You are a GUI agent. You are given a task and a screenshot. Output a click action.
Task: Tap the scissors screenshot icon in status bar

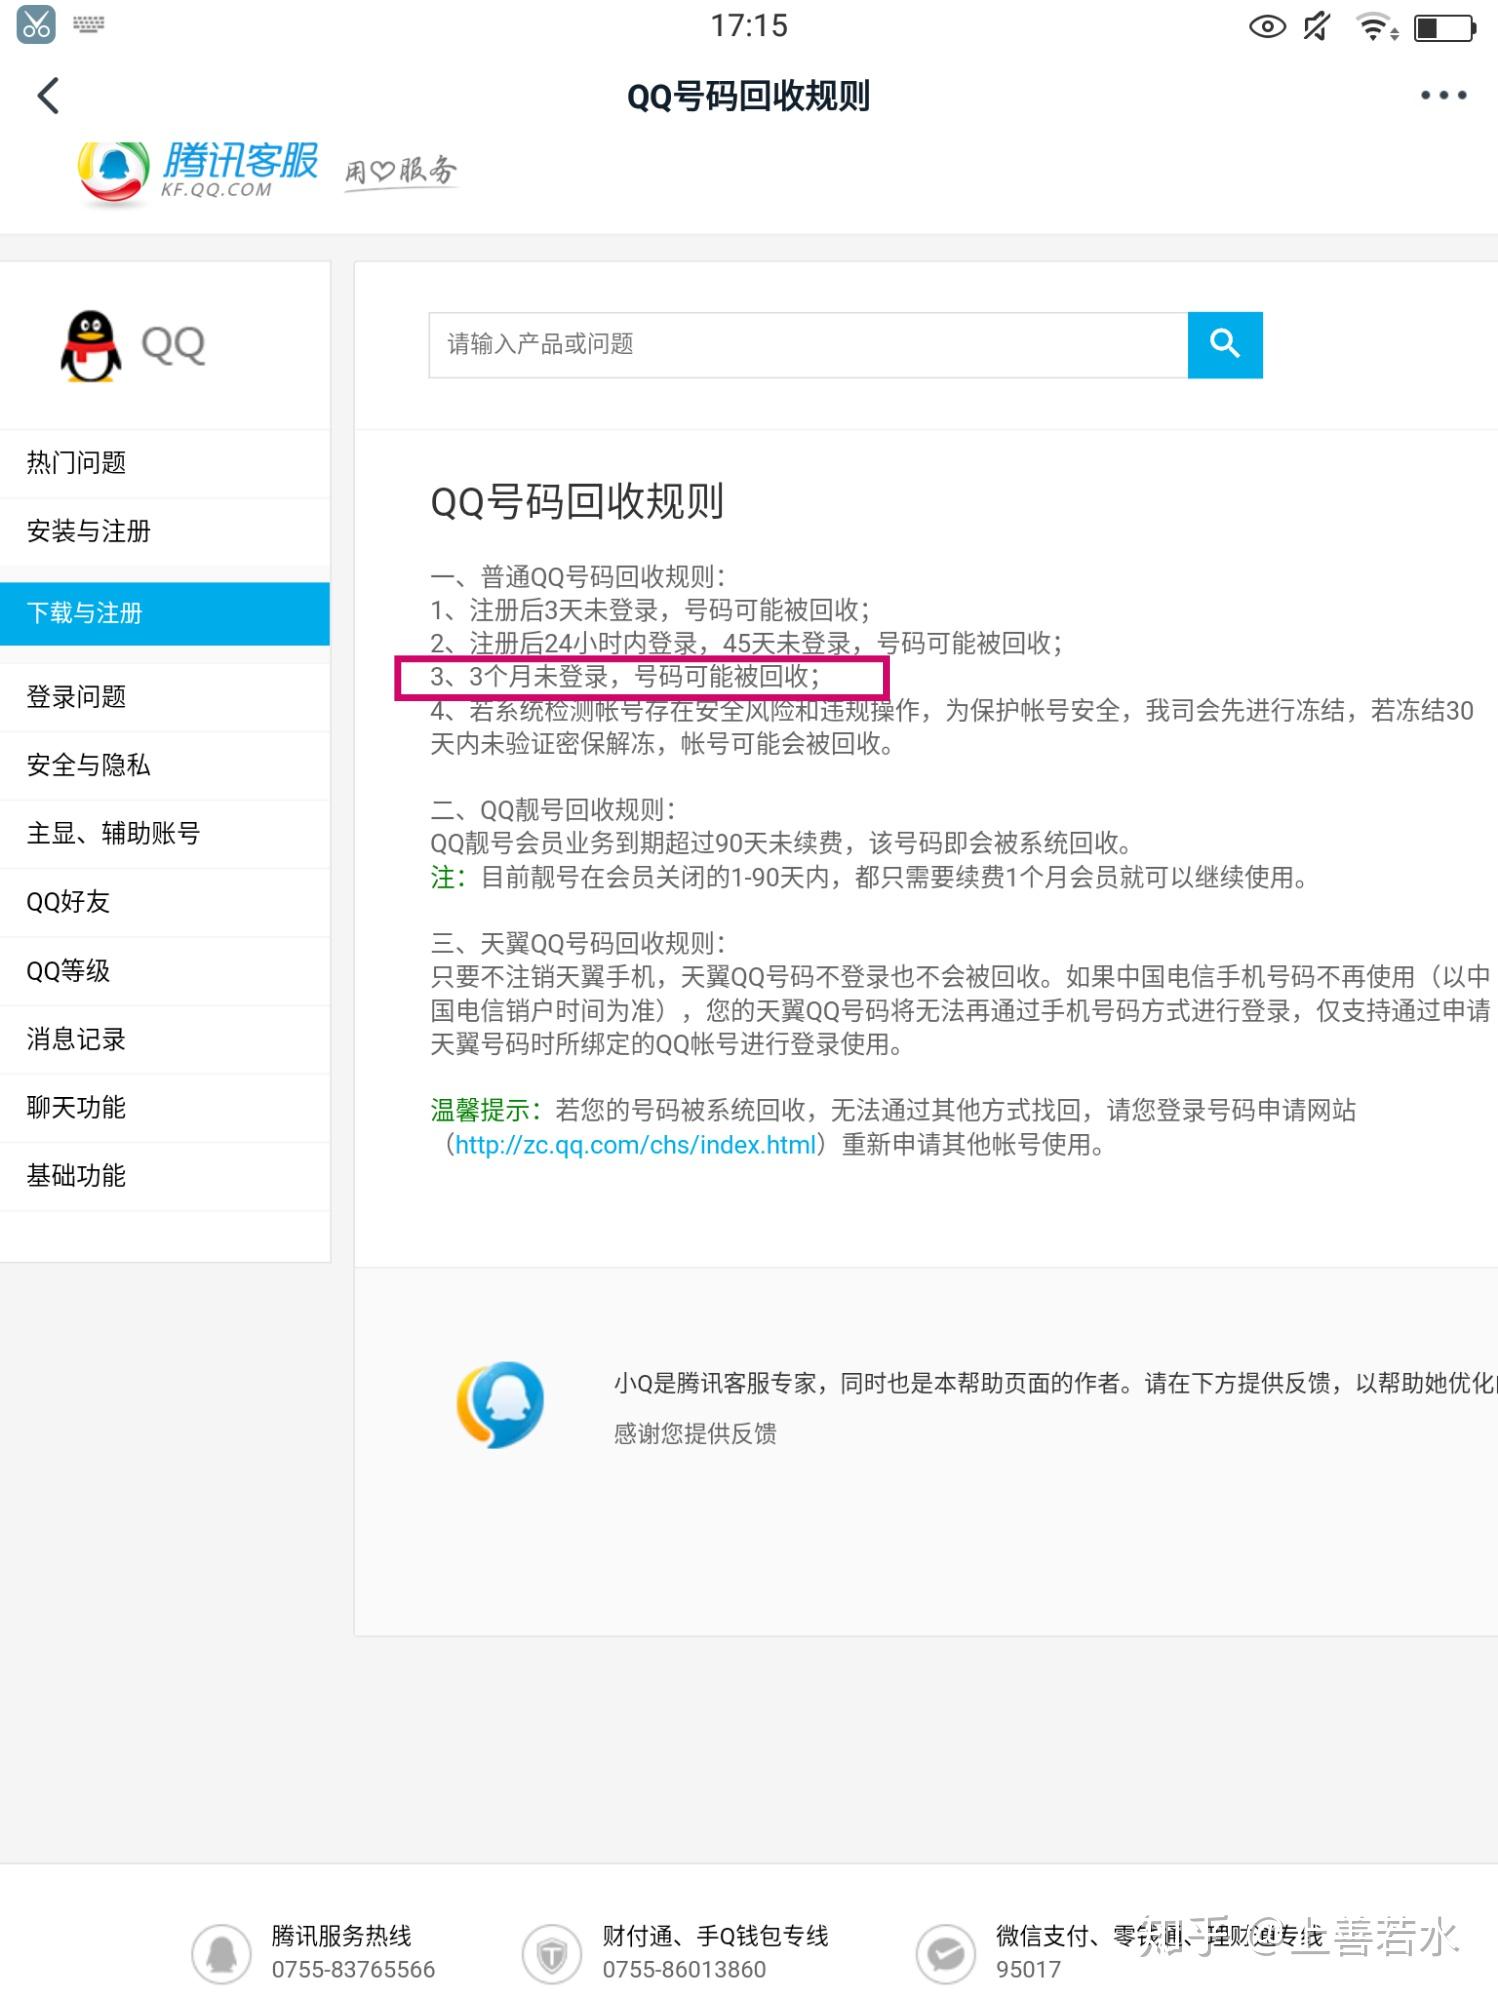point(36,25)
